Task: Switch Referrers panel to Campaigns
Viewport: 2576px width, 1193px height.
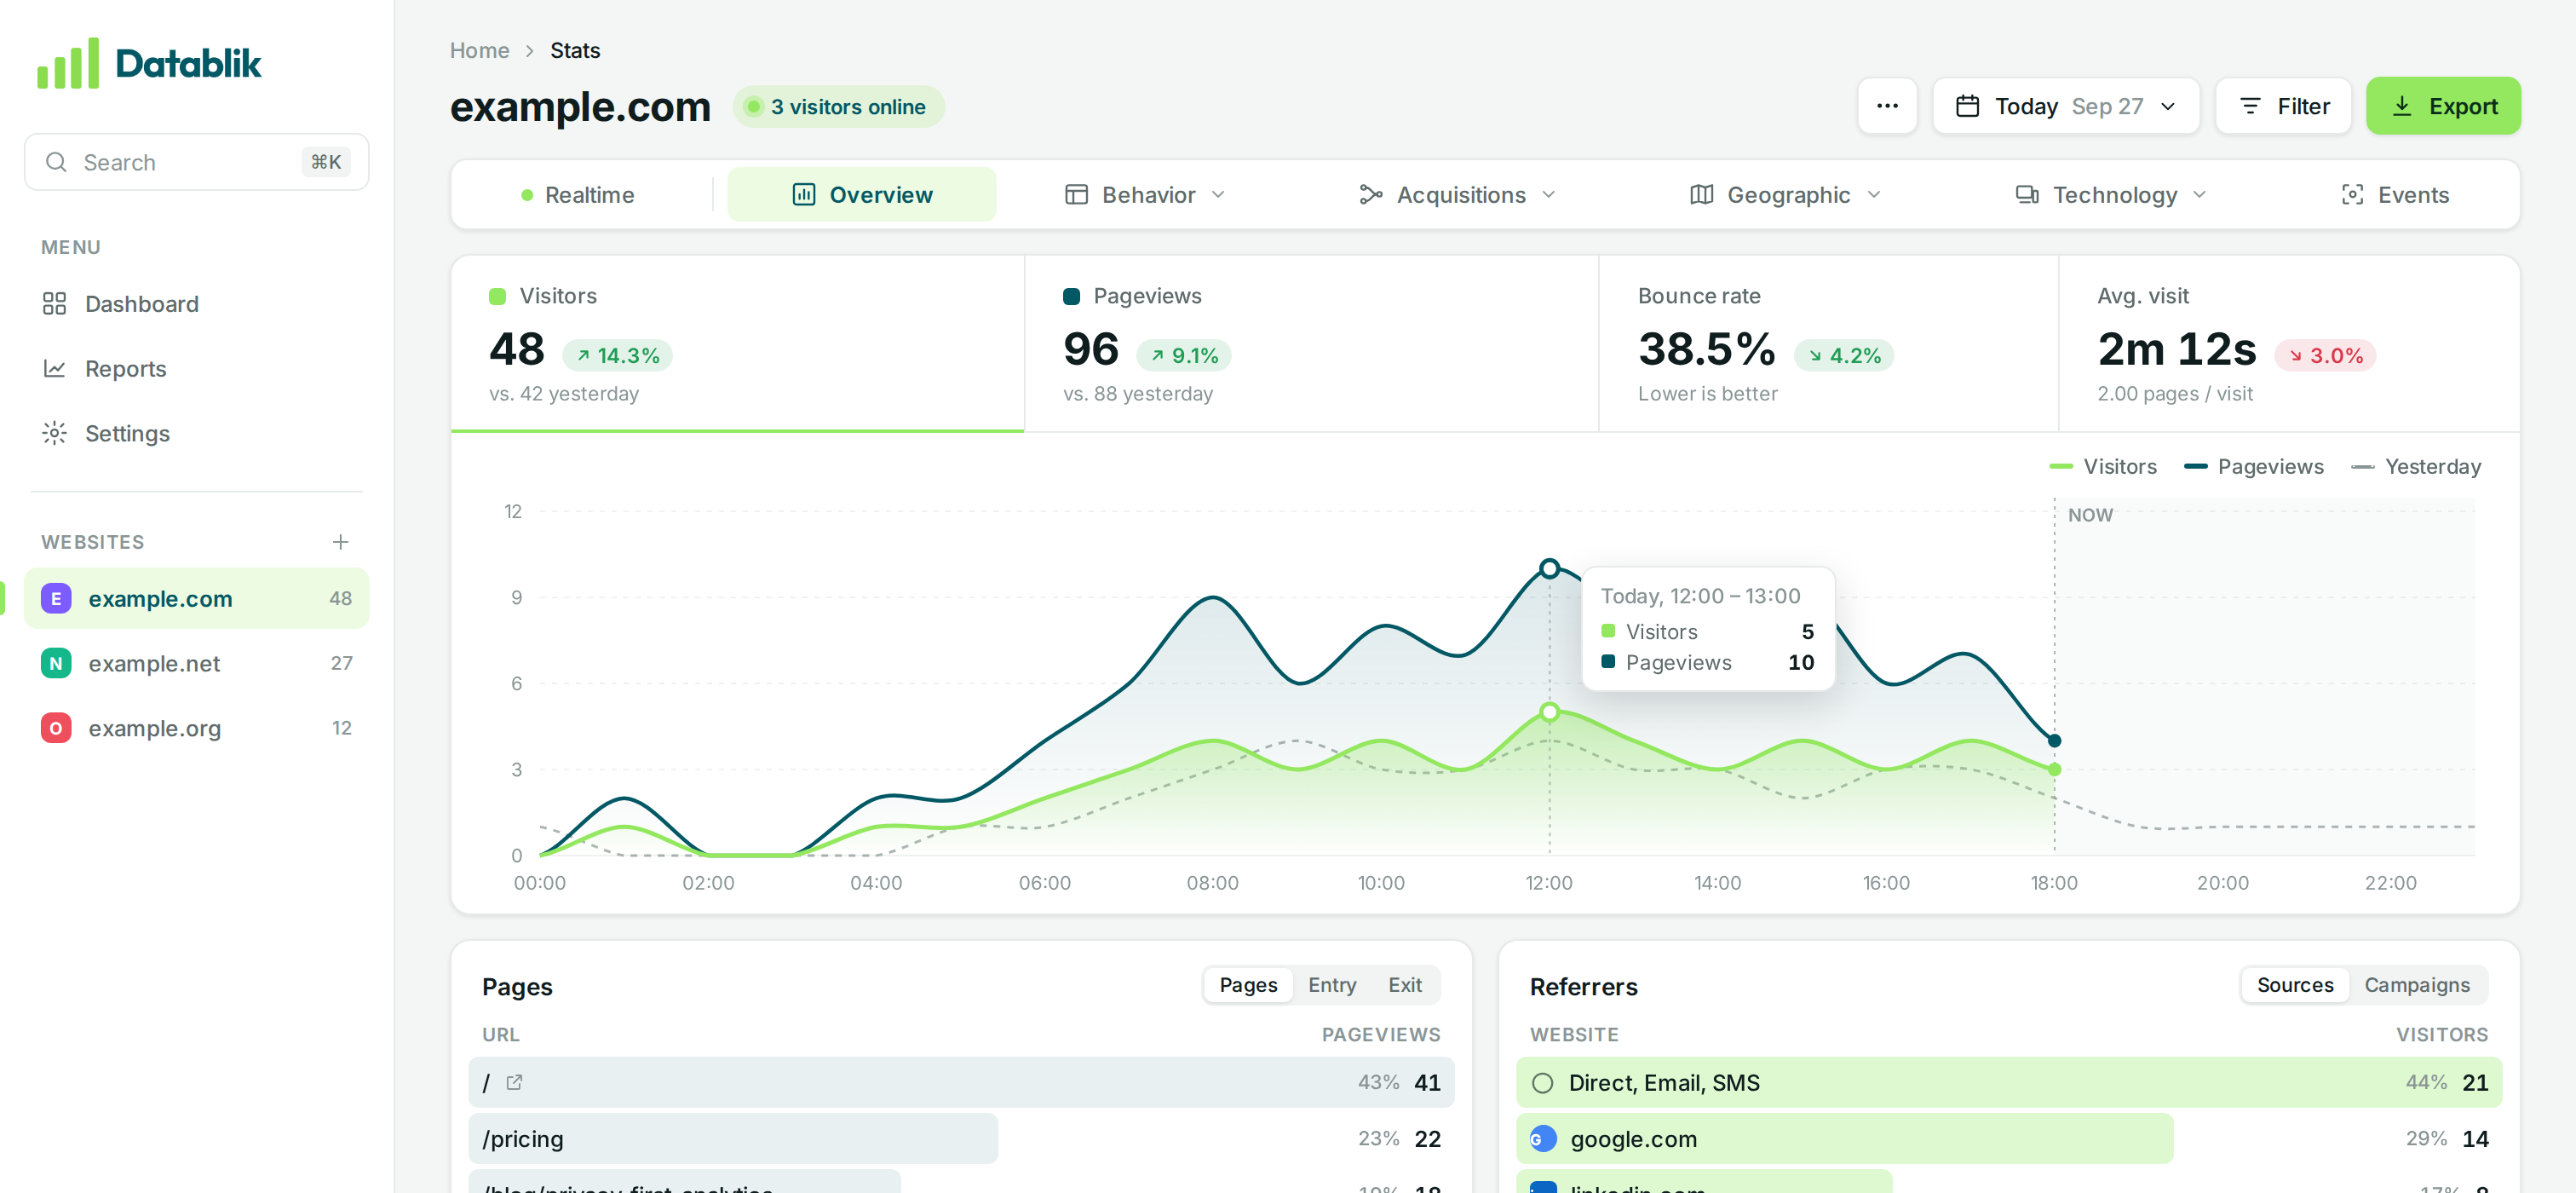Action: click(2416, 985)
